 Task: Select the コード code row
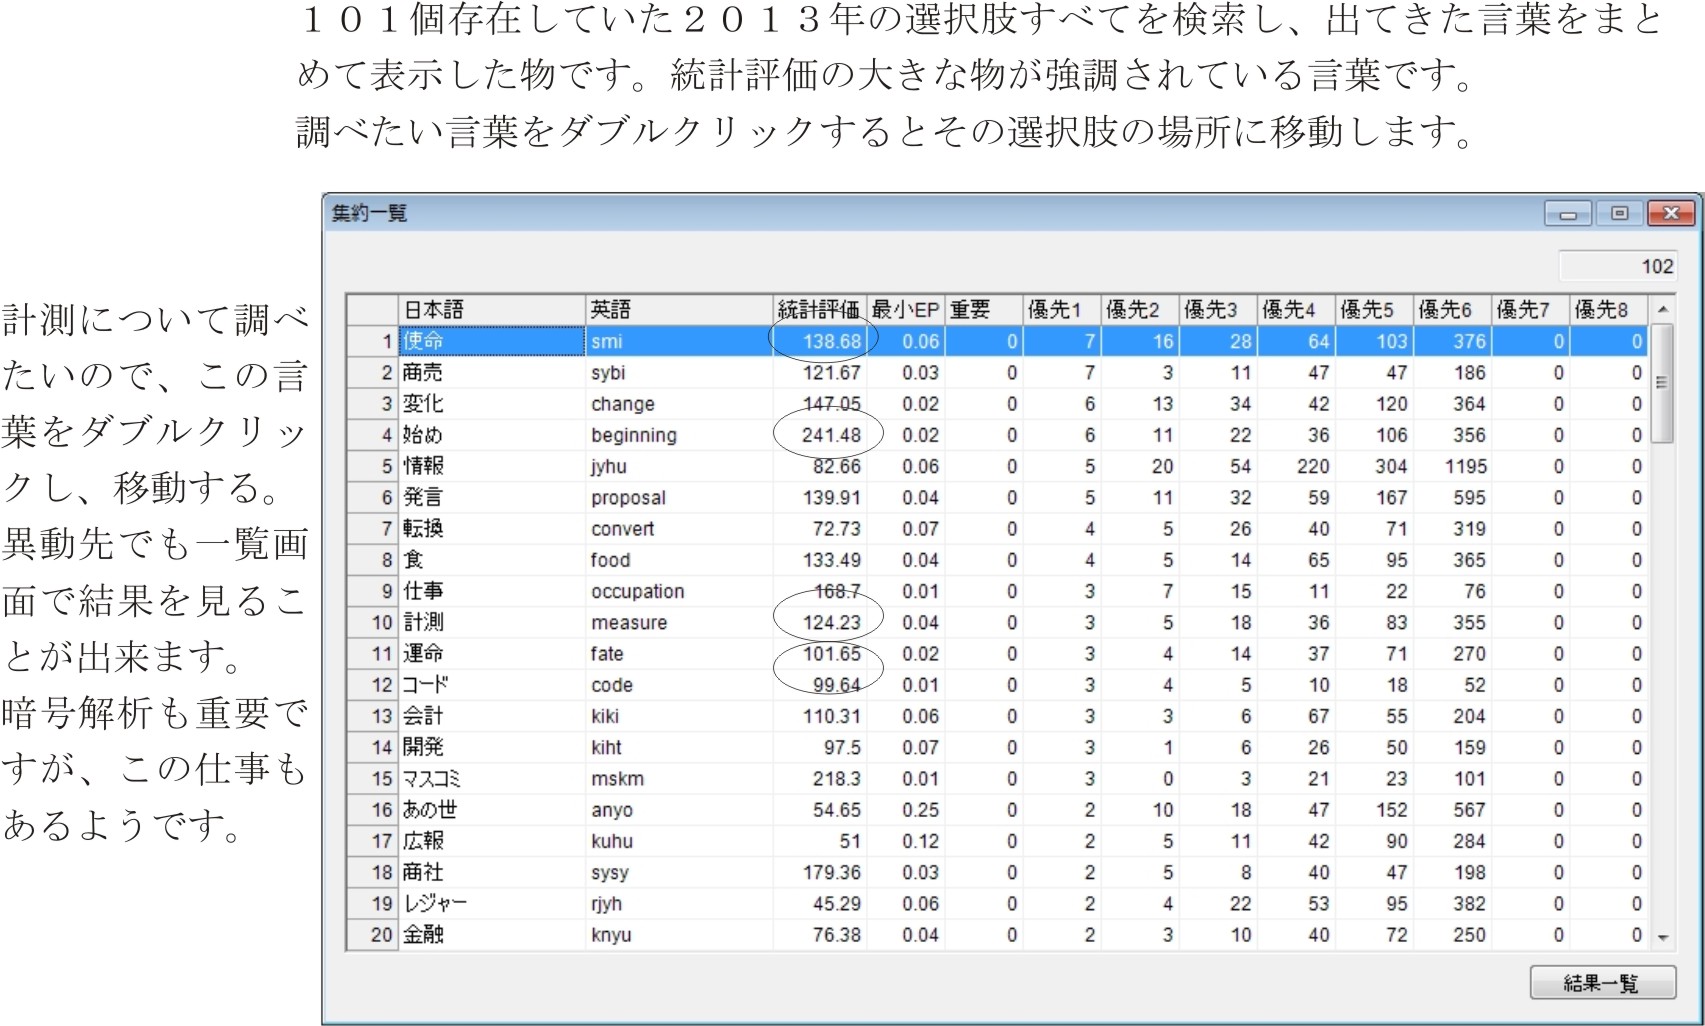point(490,685)
